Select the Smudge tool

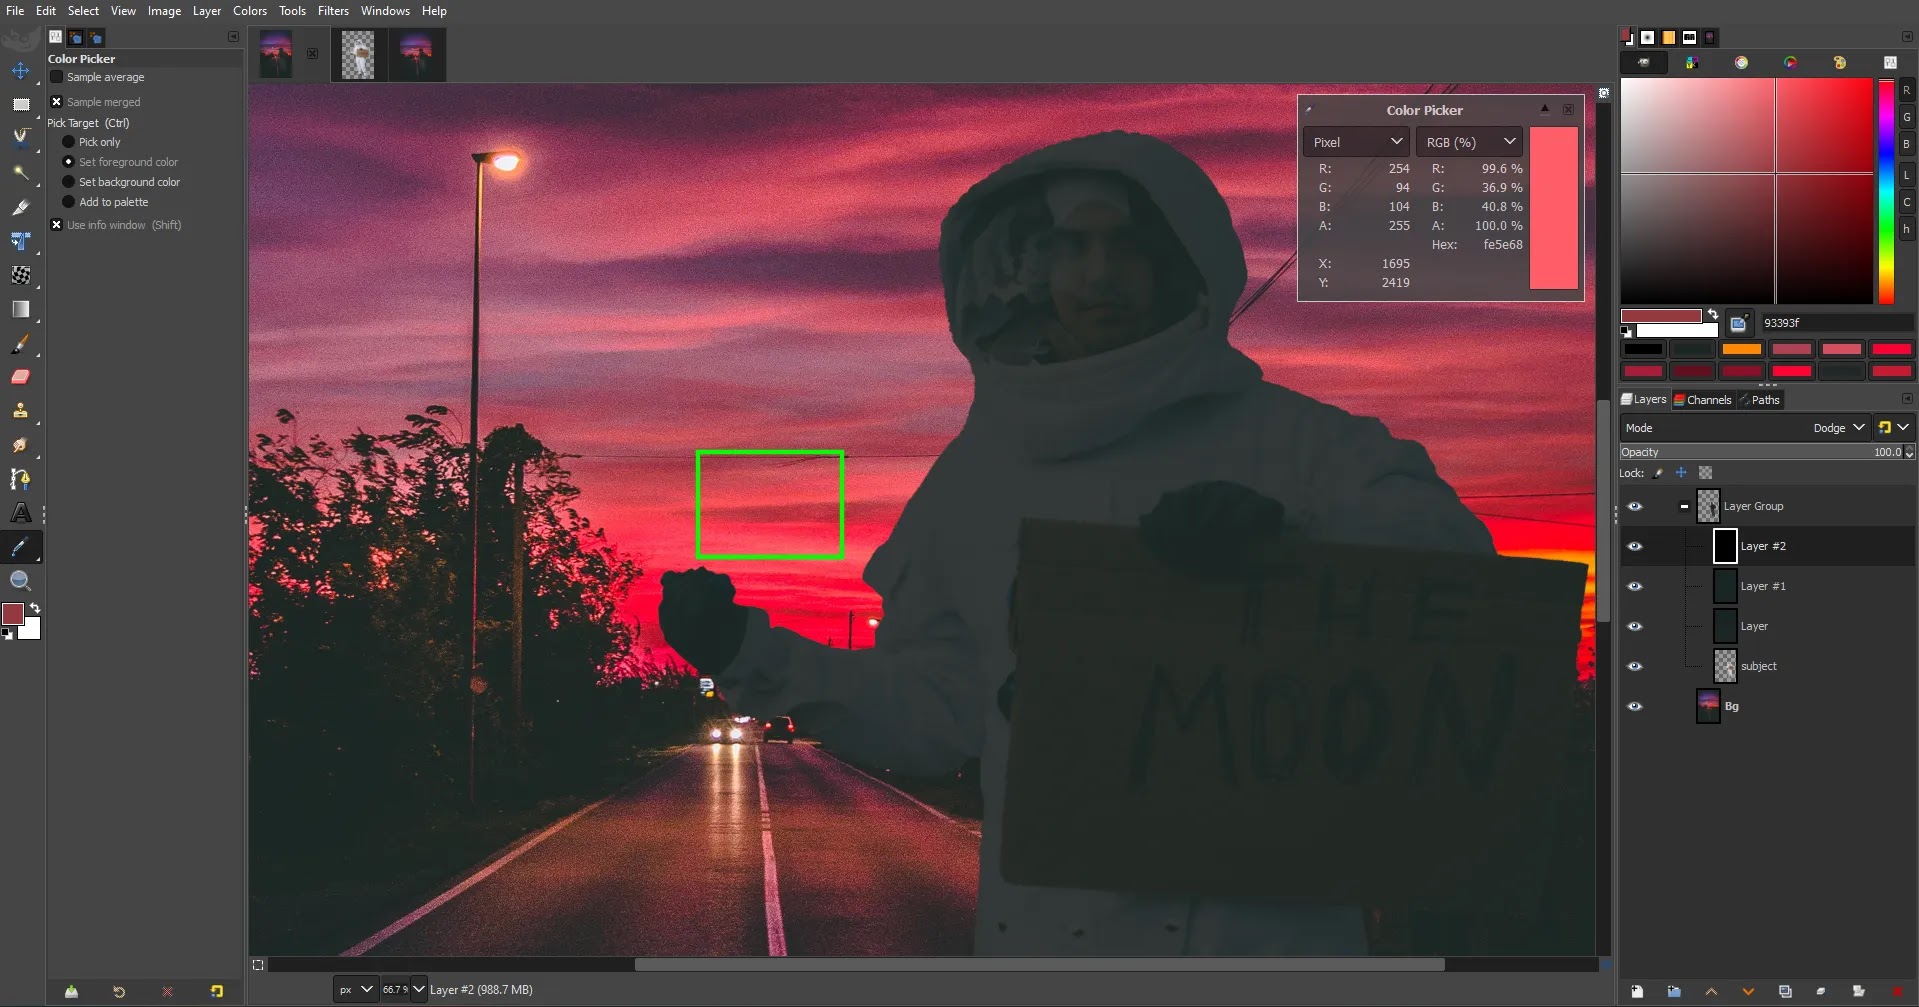pyautogui.click(x=20, y=445)
